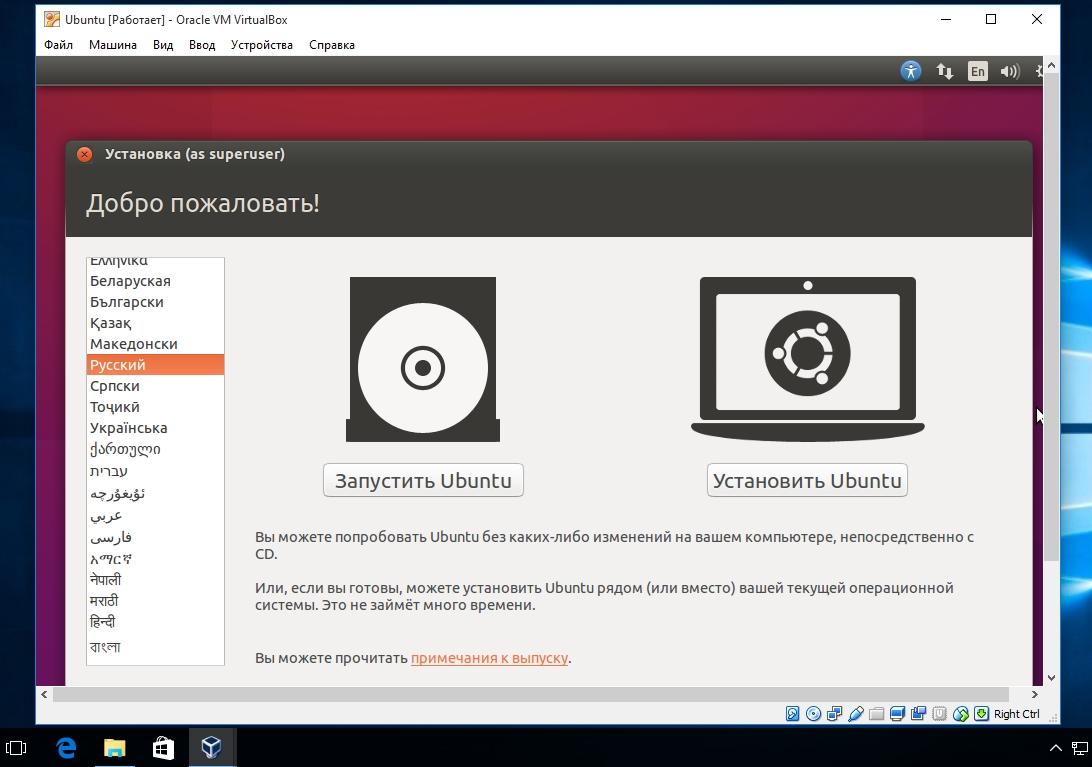The width and height of the screenshot is (1092, 767).
Task: Click the CD disc image above Запустить Ubuntu
Action: (423, 359)
